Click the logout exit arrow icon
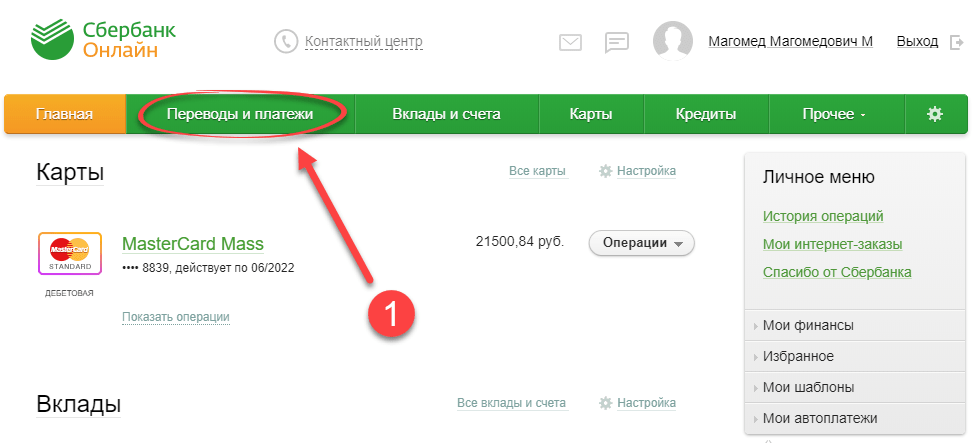The image size is (978, 443). point(956,42)
